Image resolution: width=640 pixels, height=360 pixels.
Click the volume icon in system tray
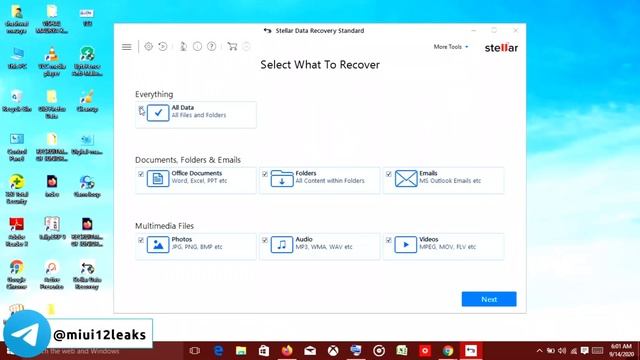tap(562, 351)
